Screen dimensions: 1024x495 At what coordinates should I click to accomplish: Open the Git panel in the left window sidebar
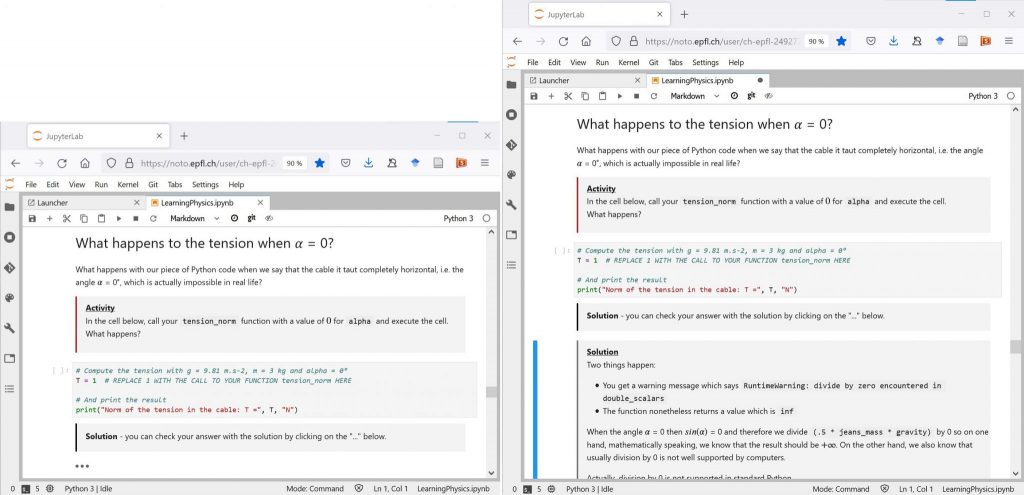[x=10, y=268]
